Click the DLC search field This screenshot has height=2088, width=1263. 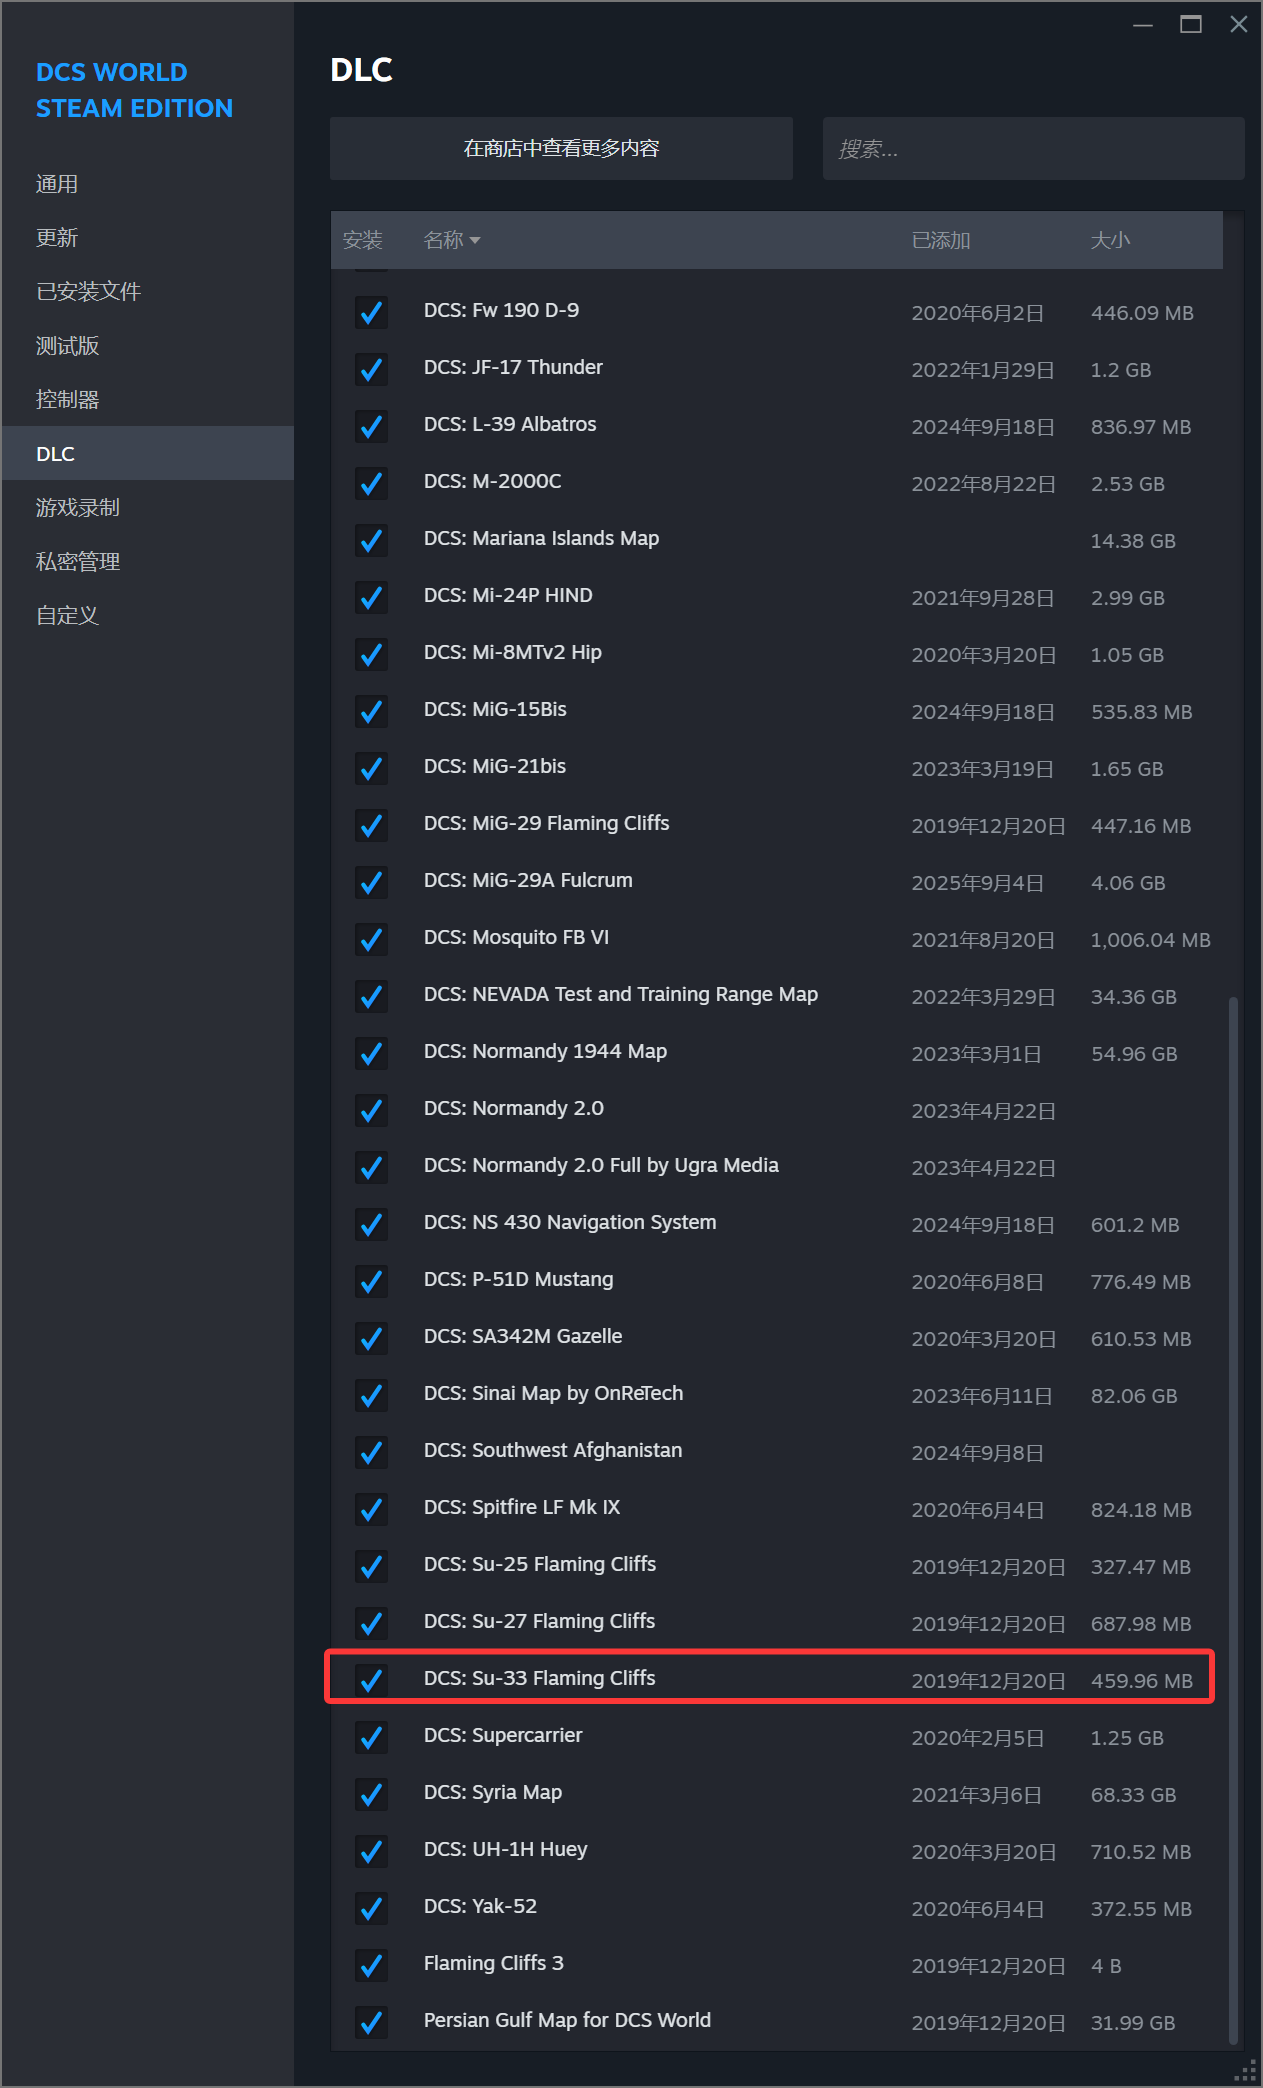1032,148
